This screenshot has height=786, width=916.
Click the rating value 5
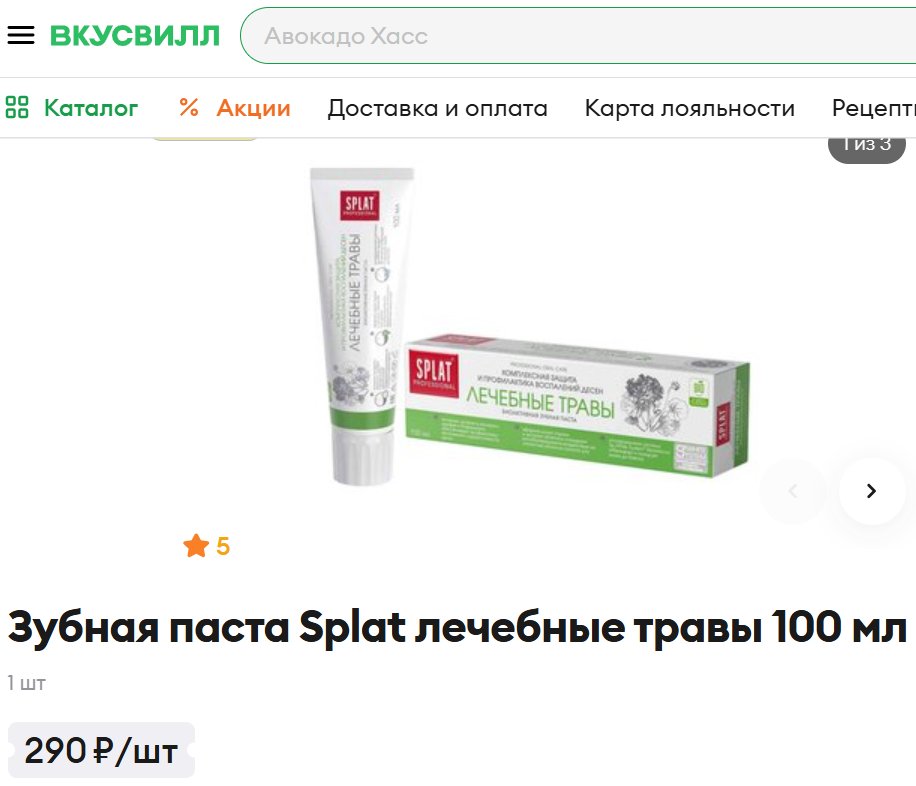[x=223, y=546]
